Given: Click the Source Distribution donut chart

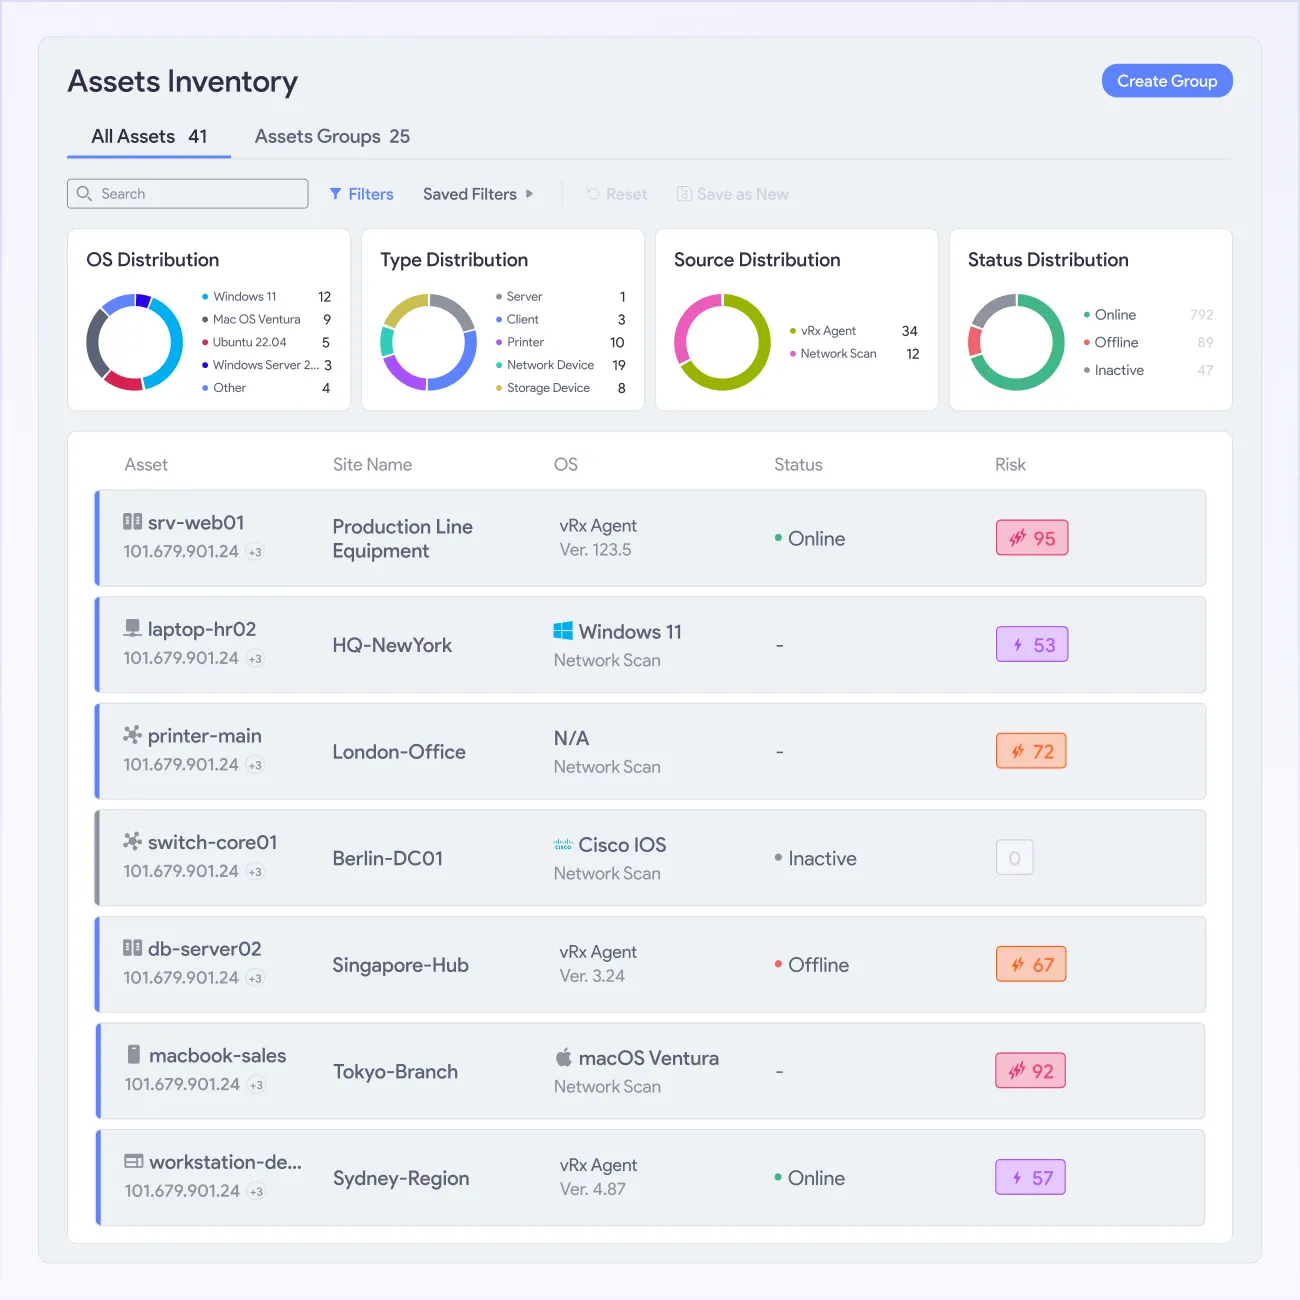Looking at the screenshot, I should click(722, 342).
